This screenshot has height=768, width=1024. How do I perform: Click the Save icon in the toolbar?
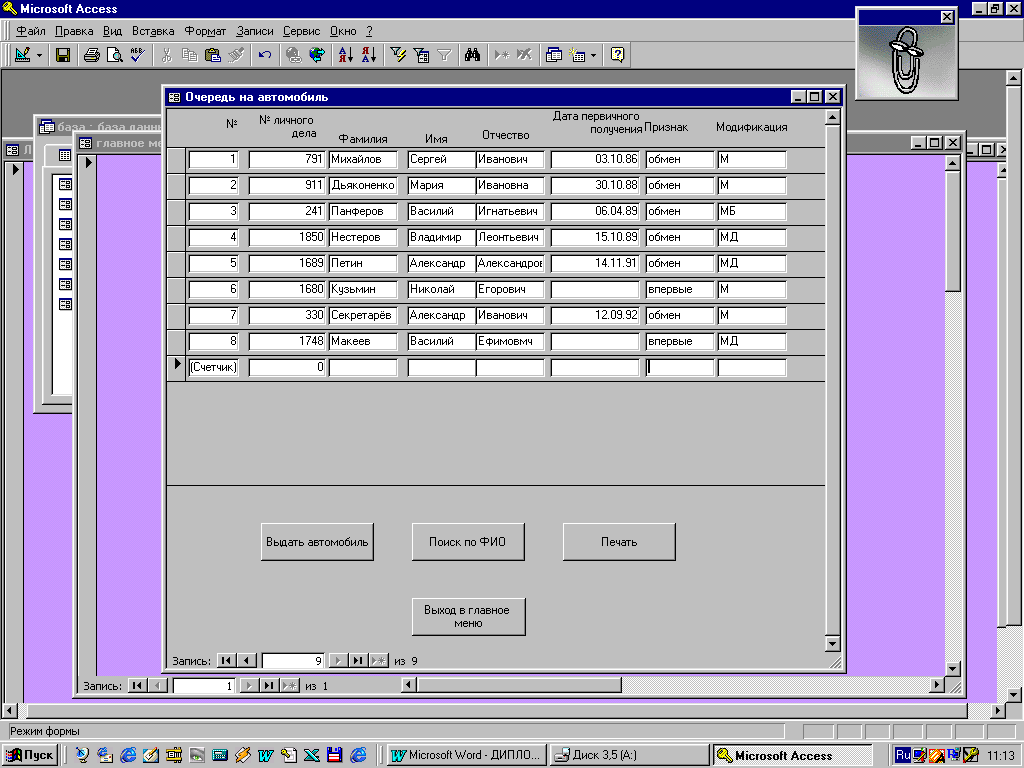pyautogui.click(x=62, y=56)
